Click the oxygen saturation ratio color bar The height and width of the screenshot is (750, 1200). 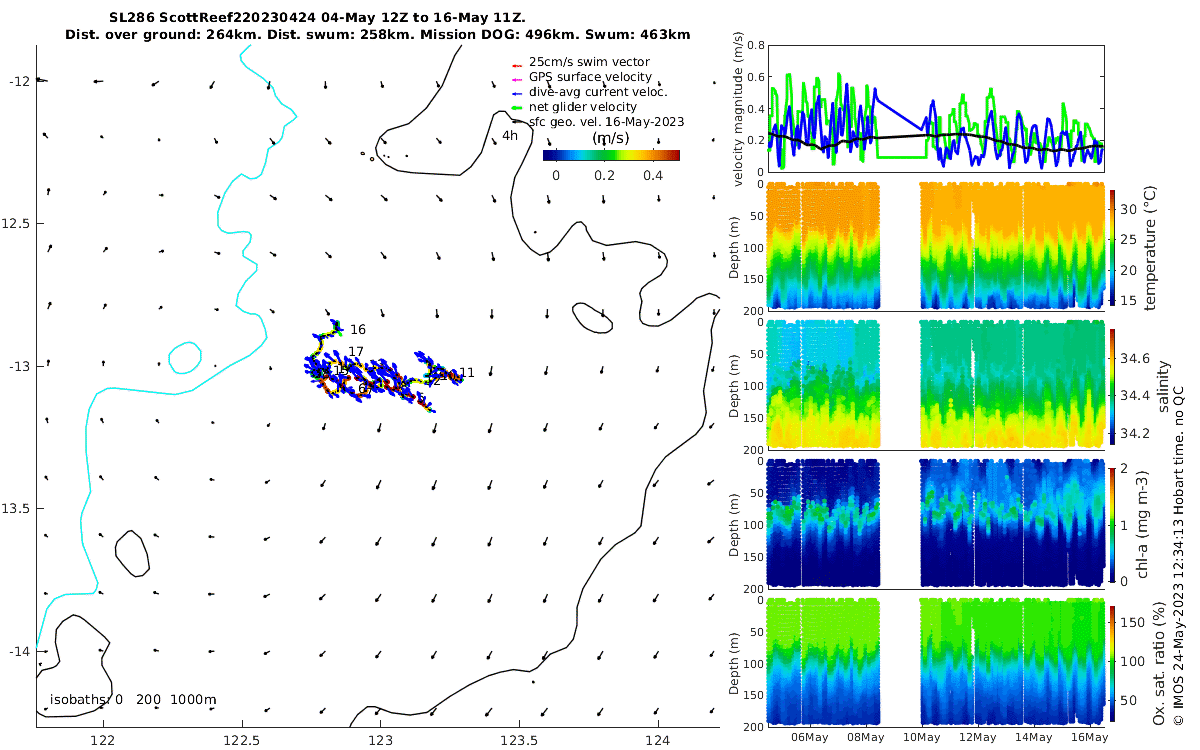(1112, 662)
